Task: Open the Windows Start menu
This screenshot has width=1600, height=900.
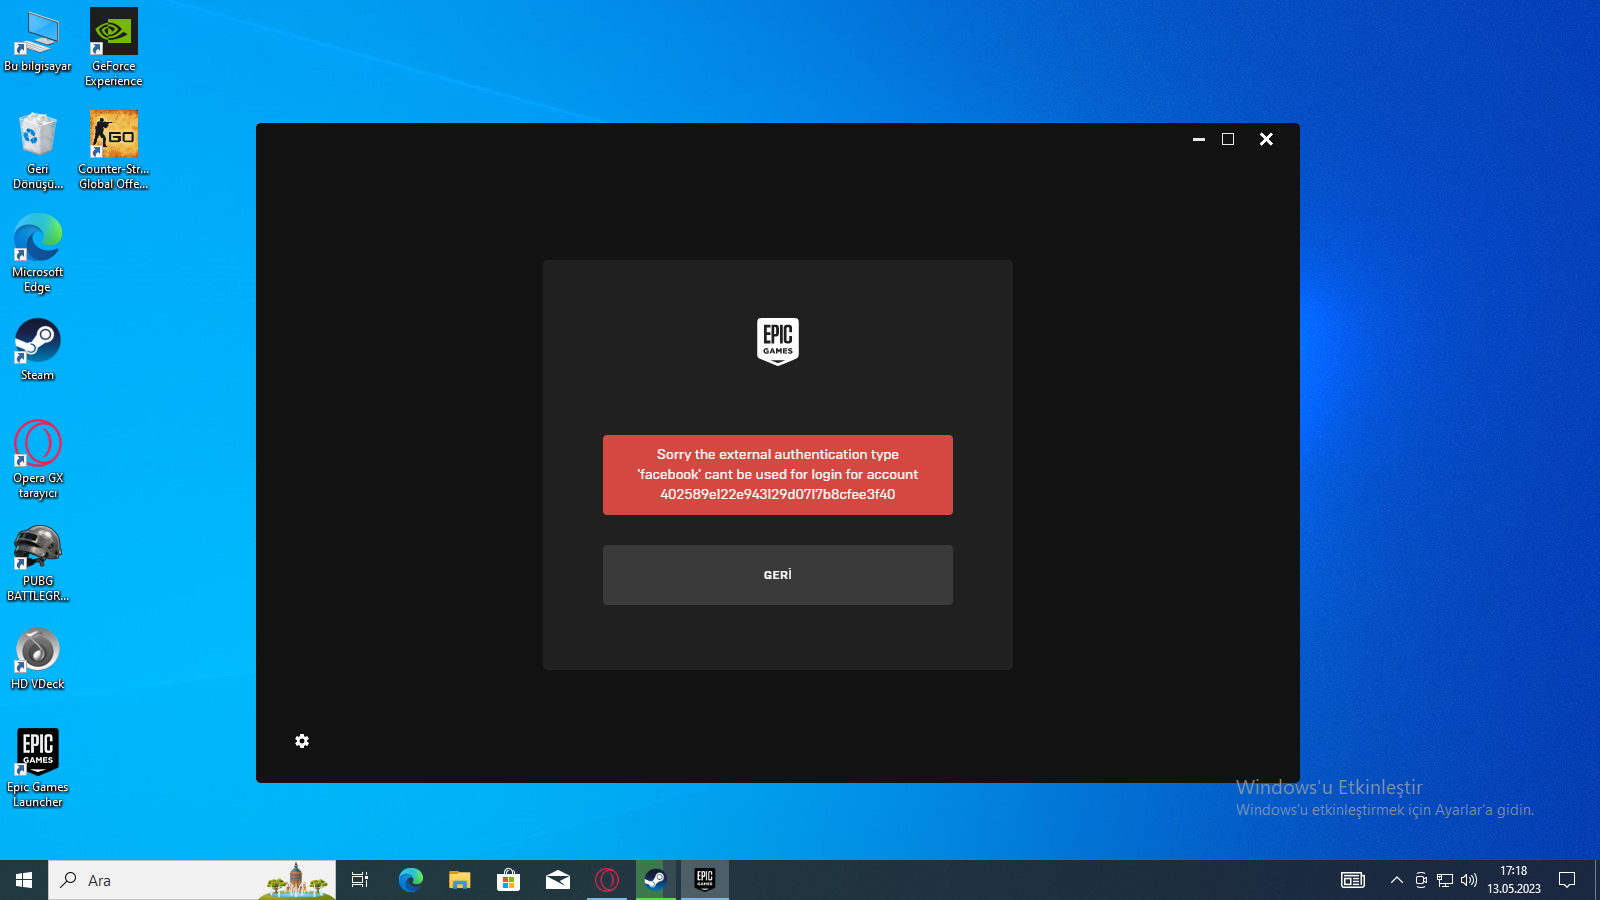Action: pos(24,880)
